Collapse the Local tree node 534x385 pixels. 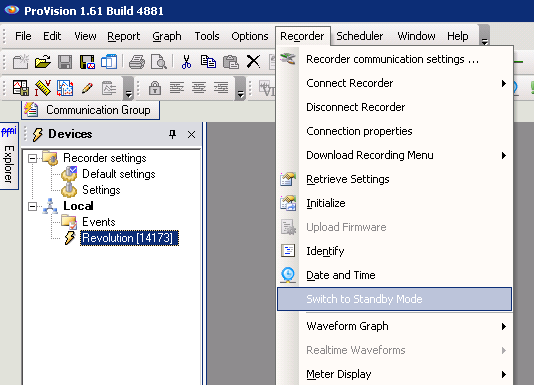pyautogui.click(x=32, y=206)
